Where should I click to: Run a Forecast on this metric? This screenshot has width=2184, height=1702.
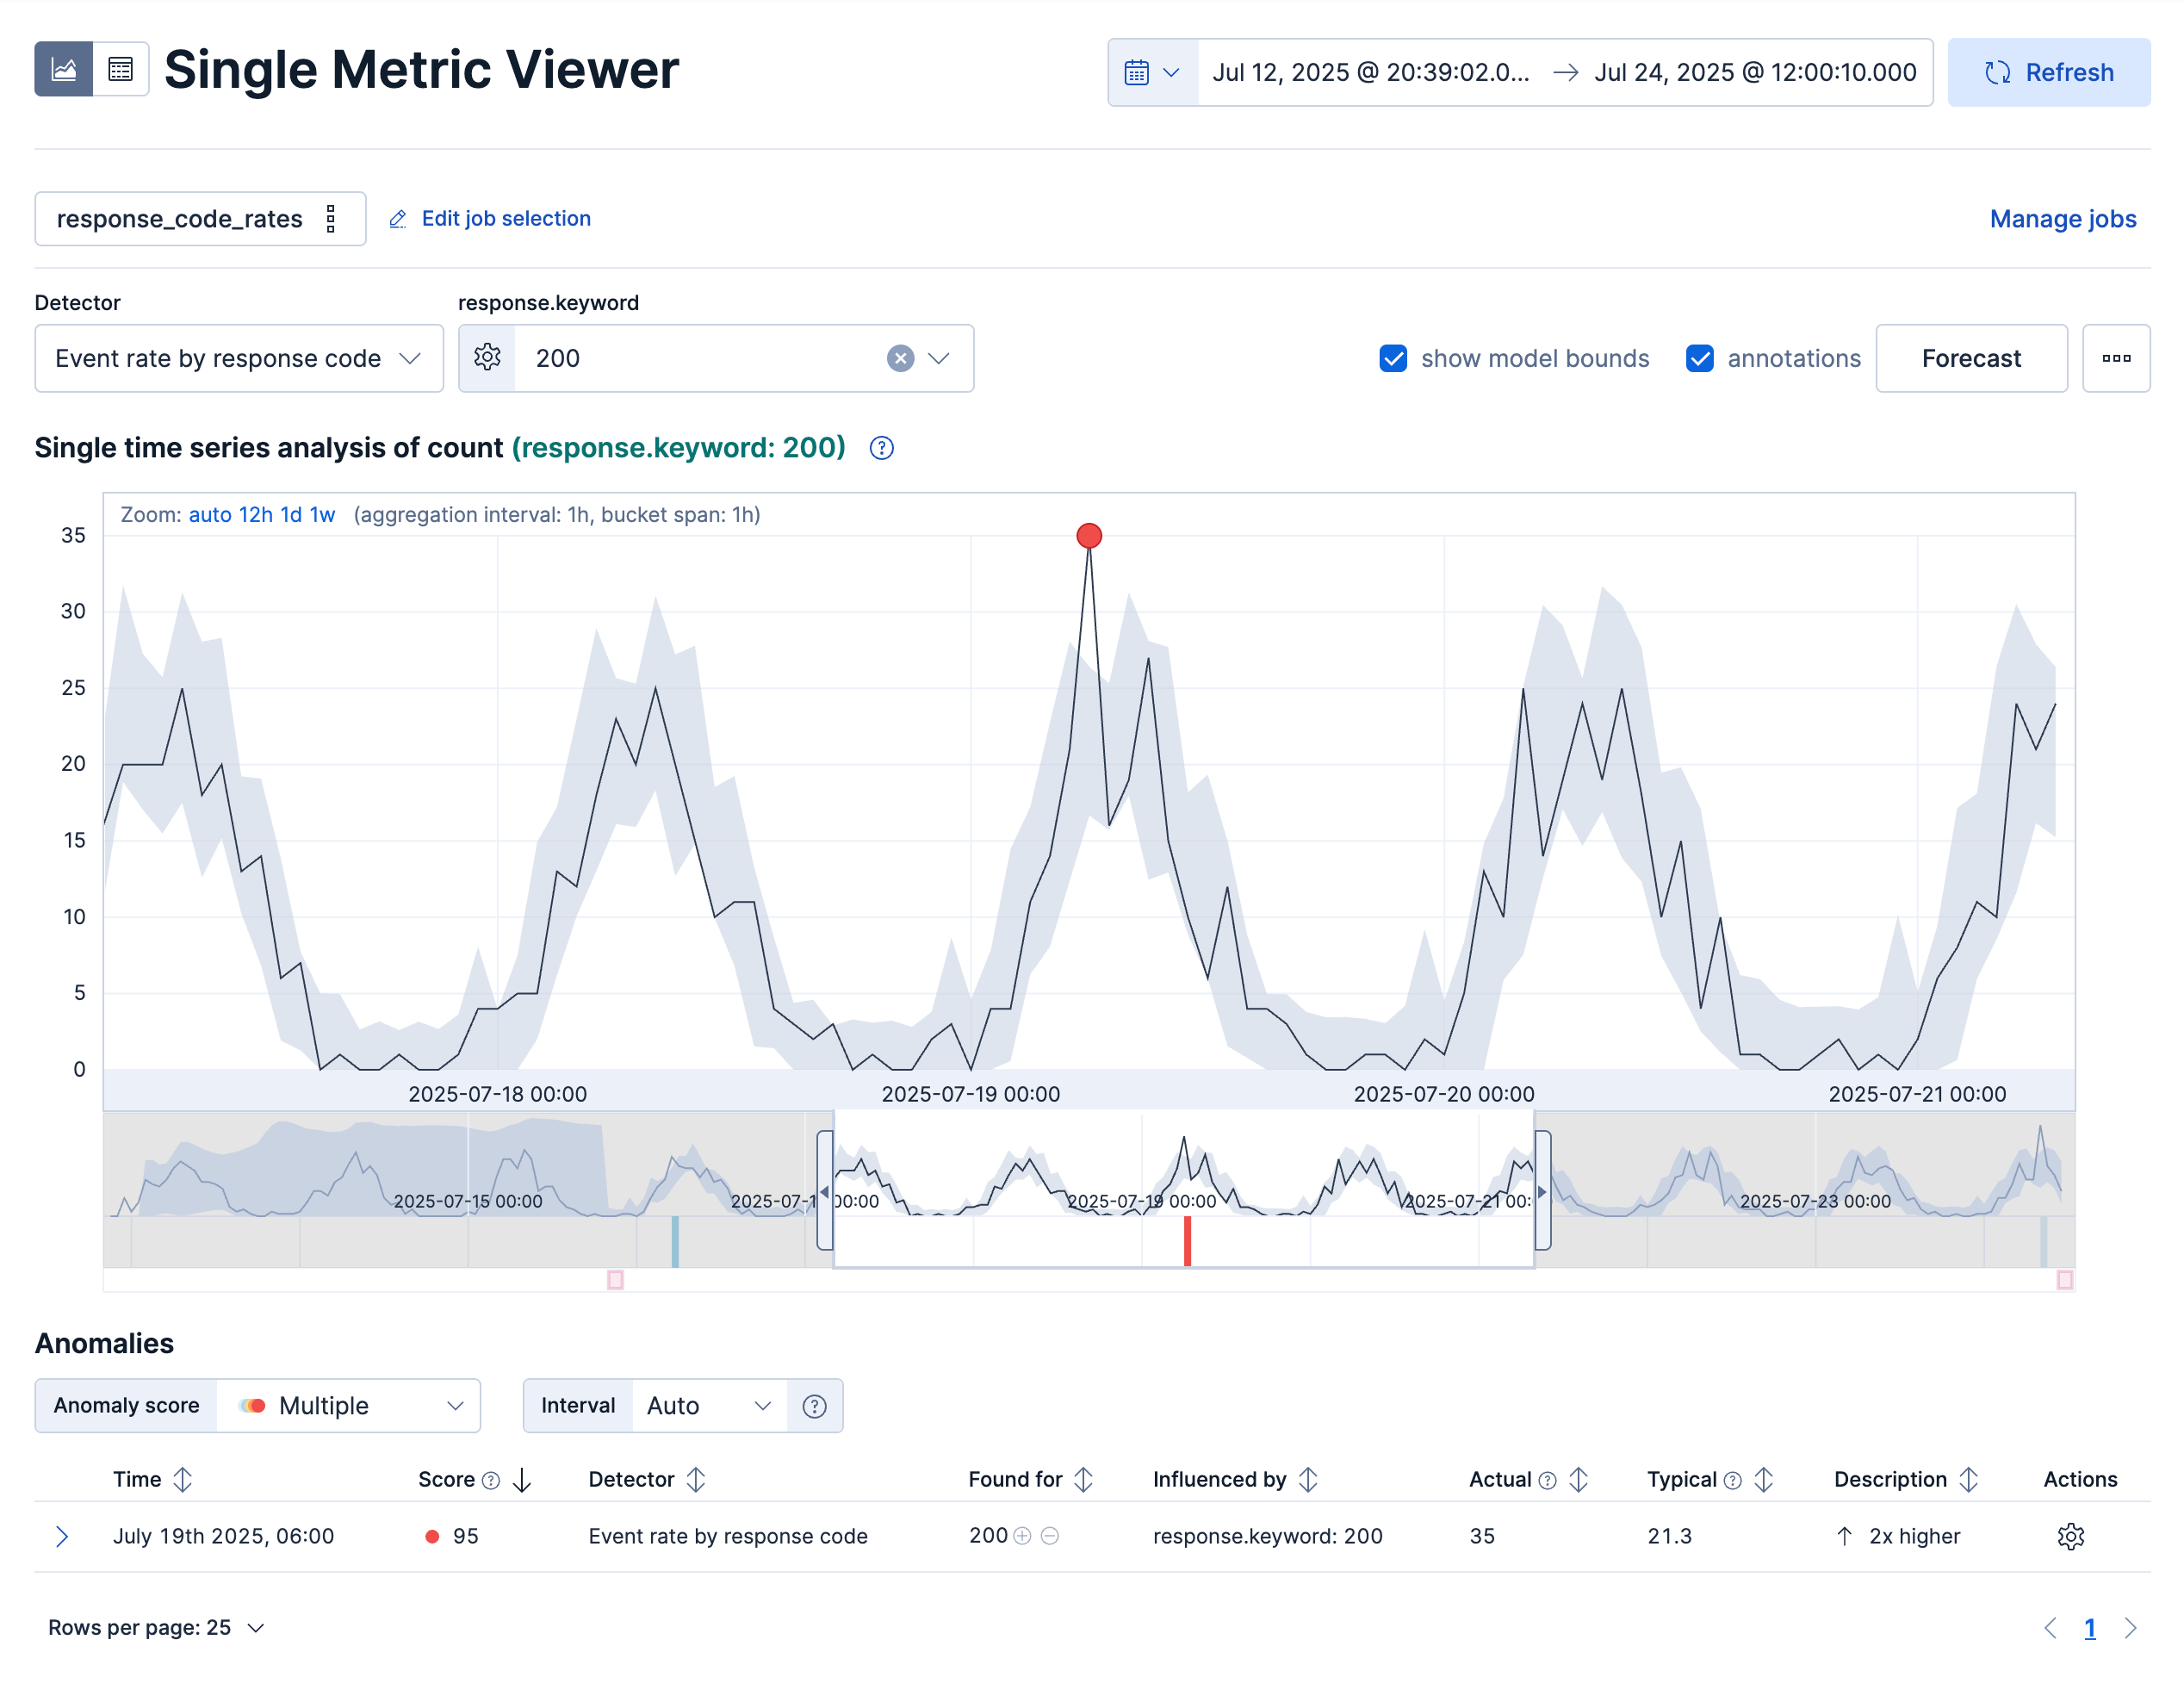tap(1970, 358)
